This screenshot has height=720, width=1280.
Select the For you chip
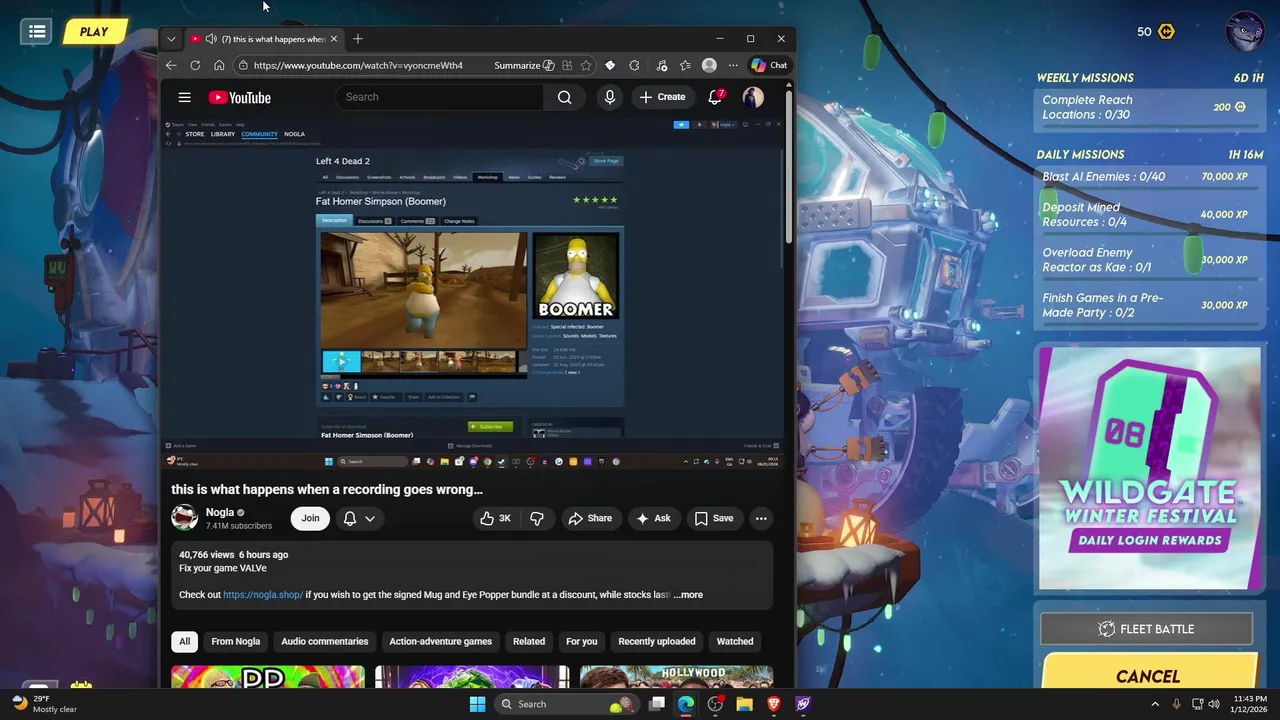[581, 641]
